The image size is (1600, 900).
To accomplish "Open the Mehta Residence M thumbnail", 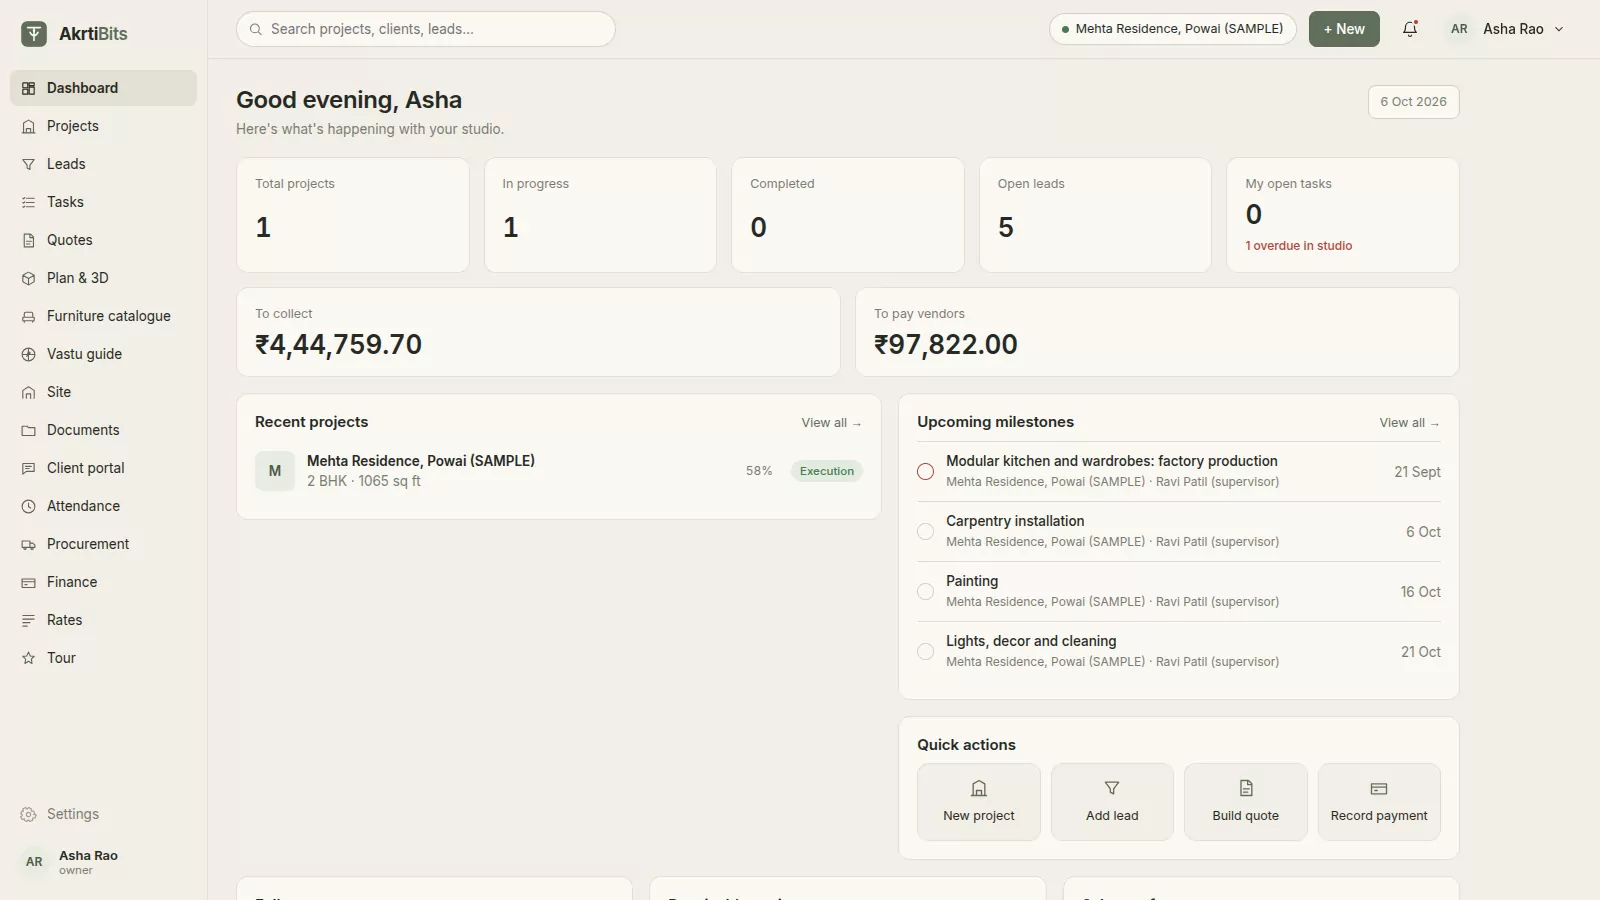I will click(275, 471).
